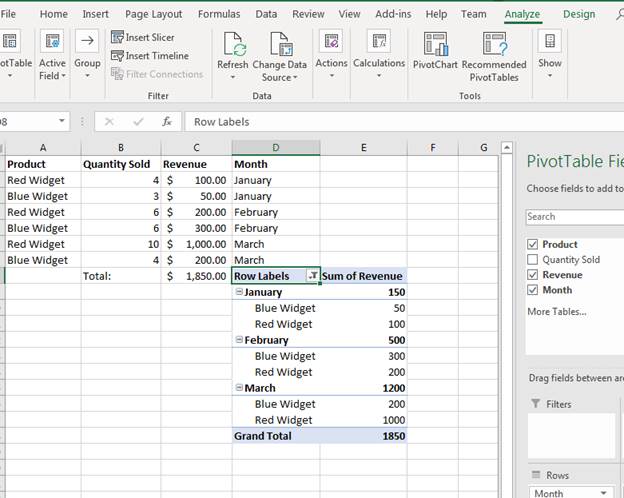Expand Change Data Source dropdown arrow
The height and width of the screenshot is (498, 624).
click(295, 77)
